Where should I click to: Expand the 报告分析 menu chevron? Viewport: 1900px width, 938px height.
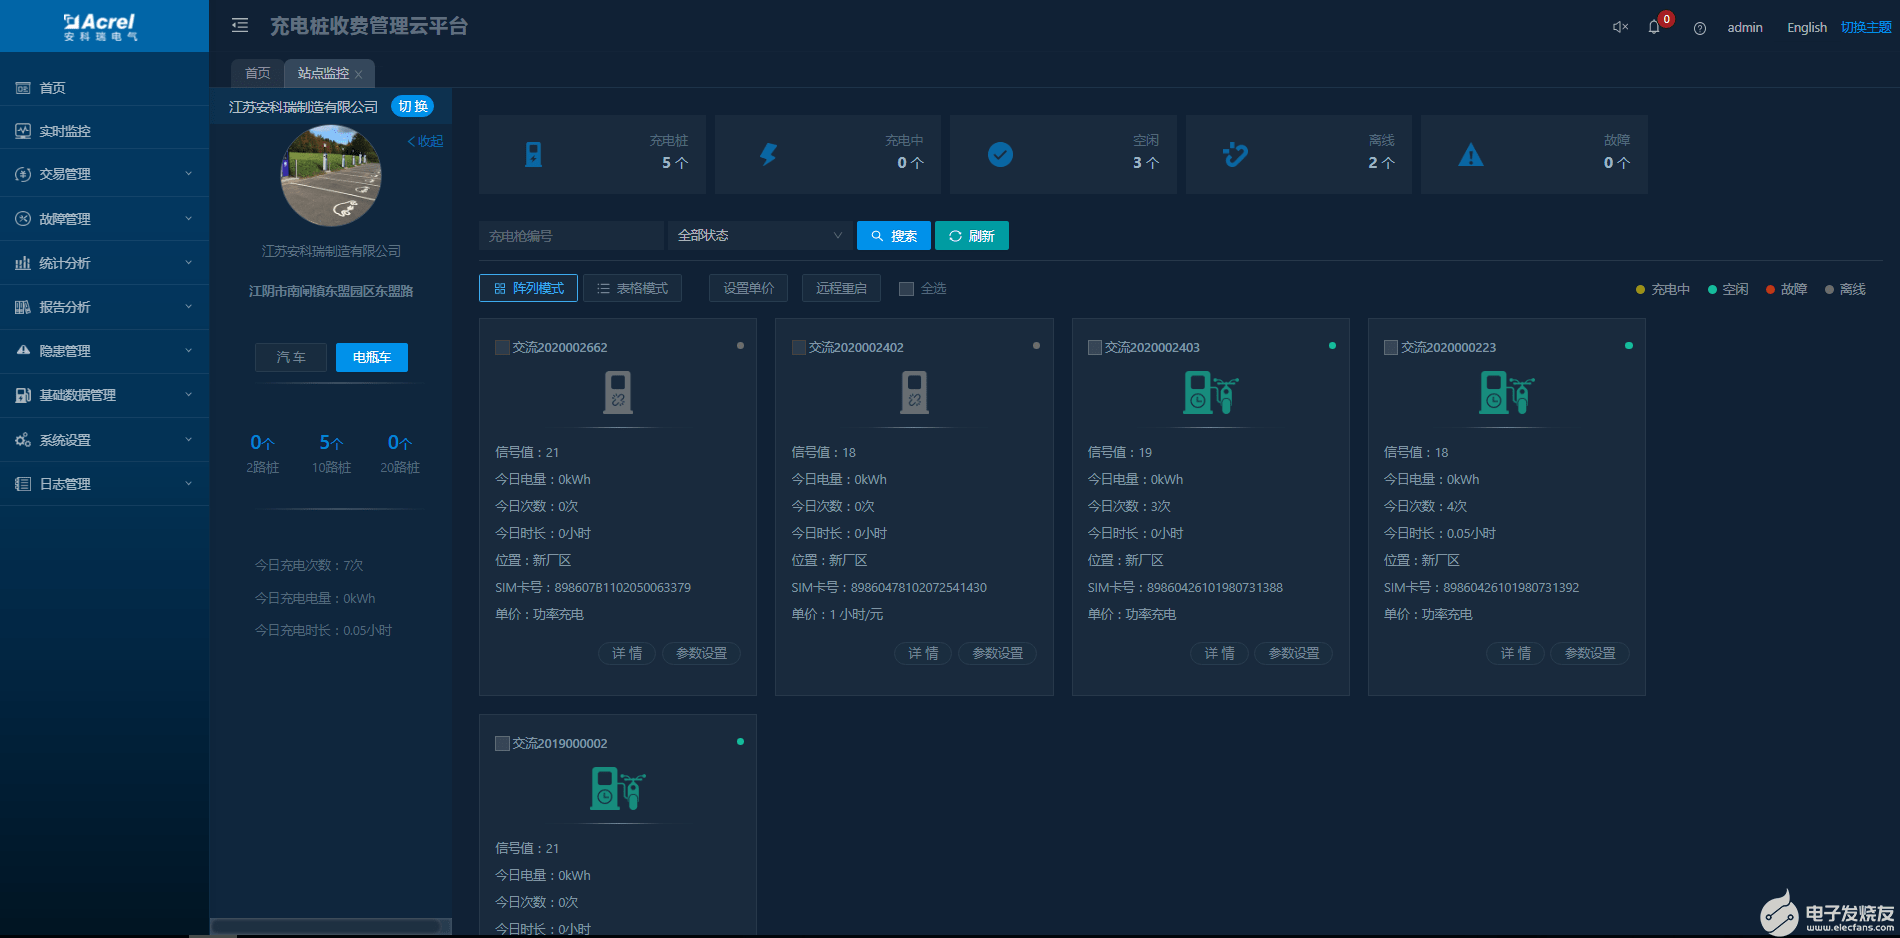pos(188,307)
